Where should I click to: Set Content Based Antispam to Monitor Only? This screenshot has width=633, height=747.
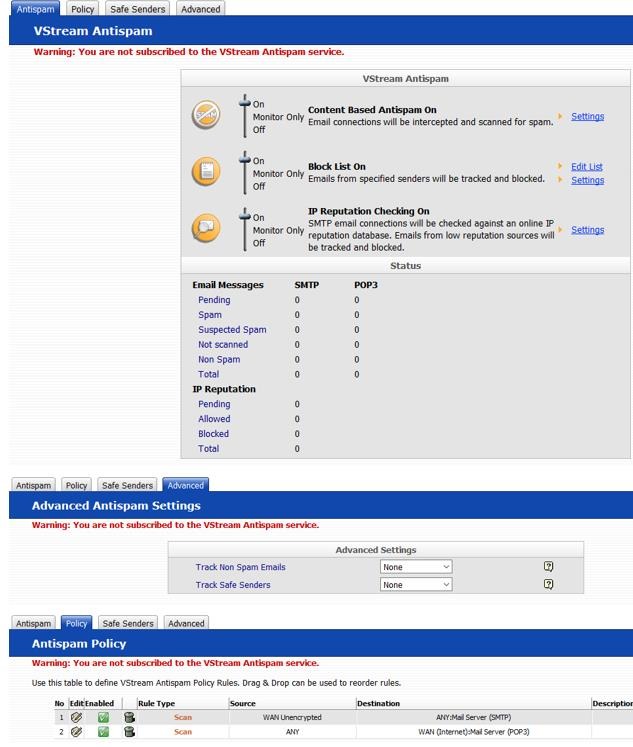[x=278, y=117]
